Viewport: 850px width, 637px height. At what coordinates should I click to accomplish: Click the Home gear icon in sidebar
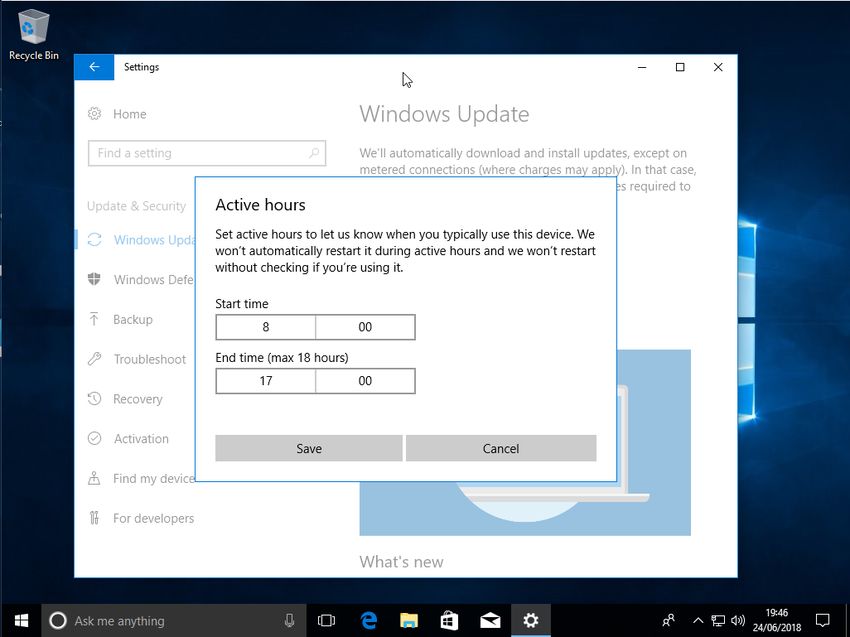pos(94,113)
